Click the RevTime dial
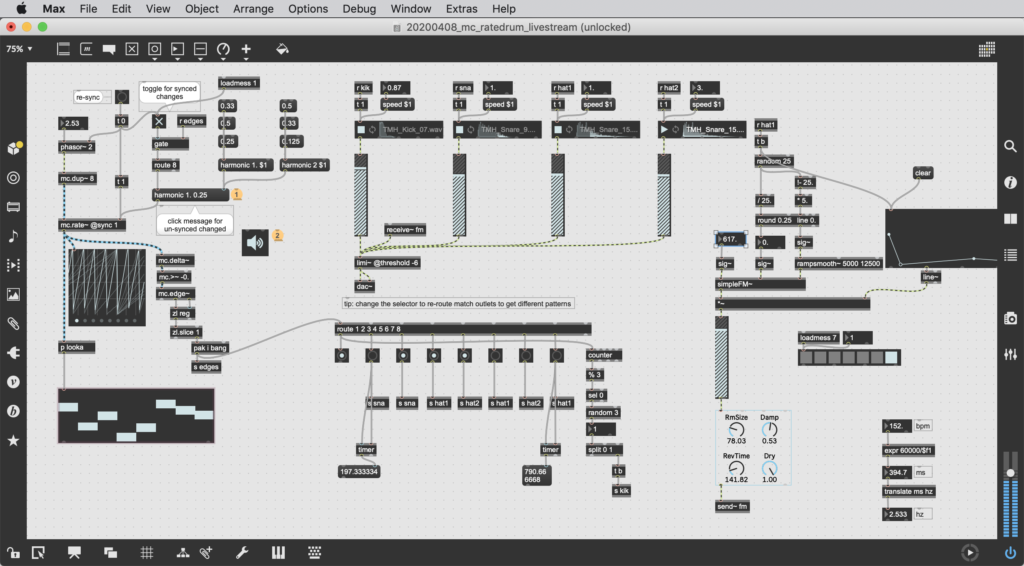The width and height of the screenshot is (1024, 566). 736,468
